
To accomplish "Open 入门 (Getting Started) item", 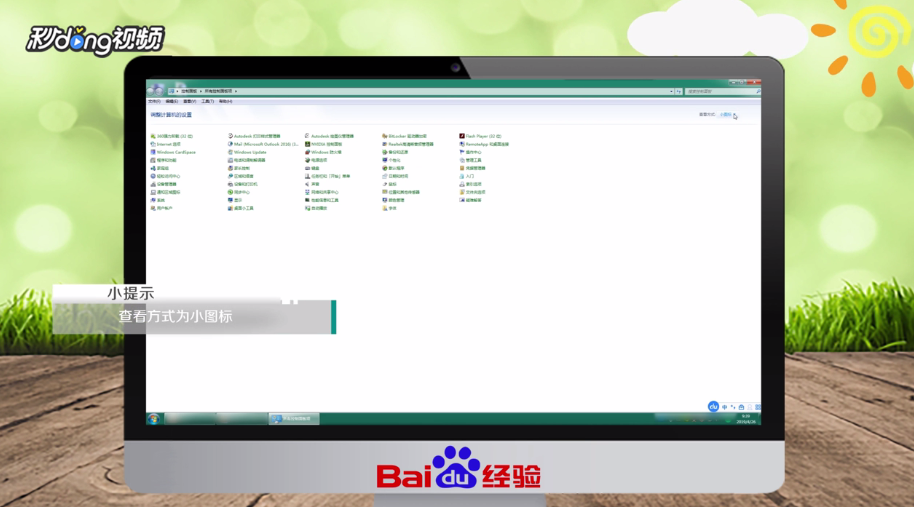I will pos(466,176).
